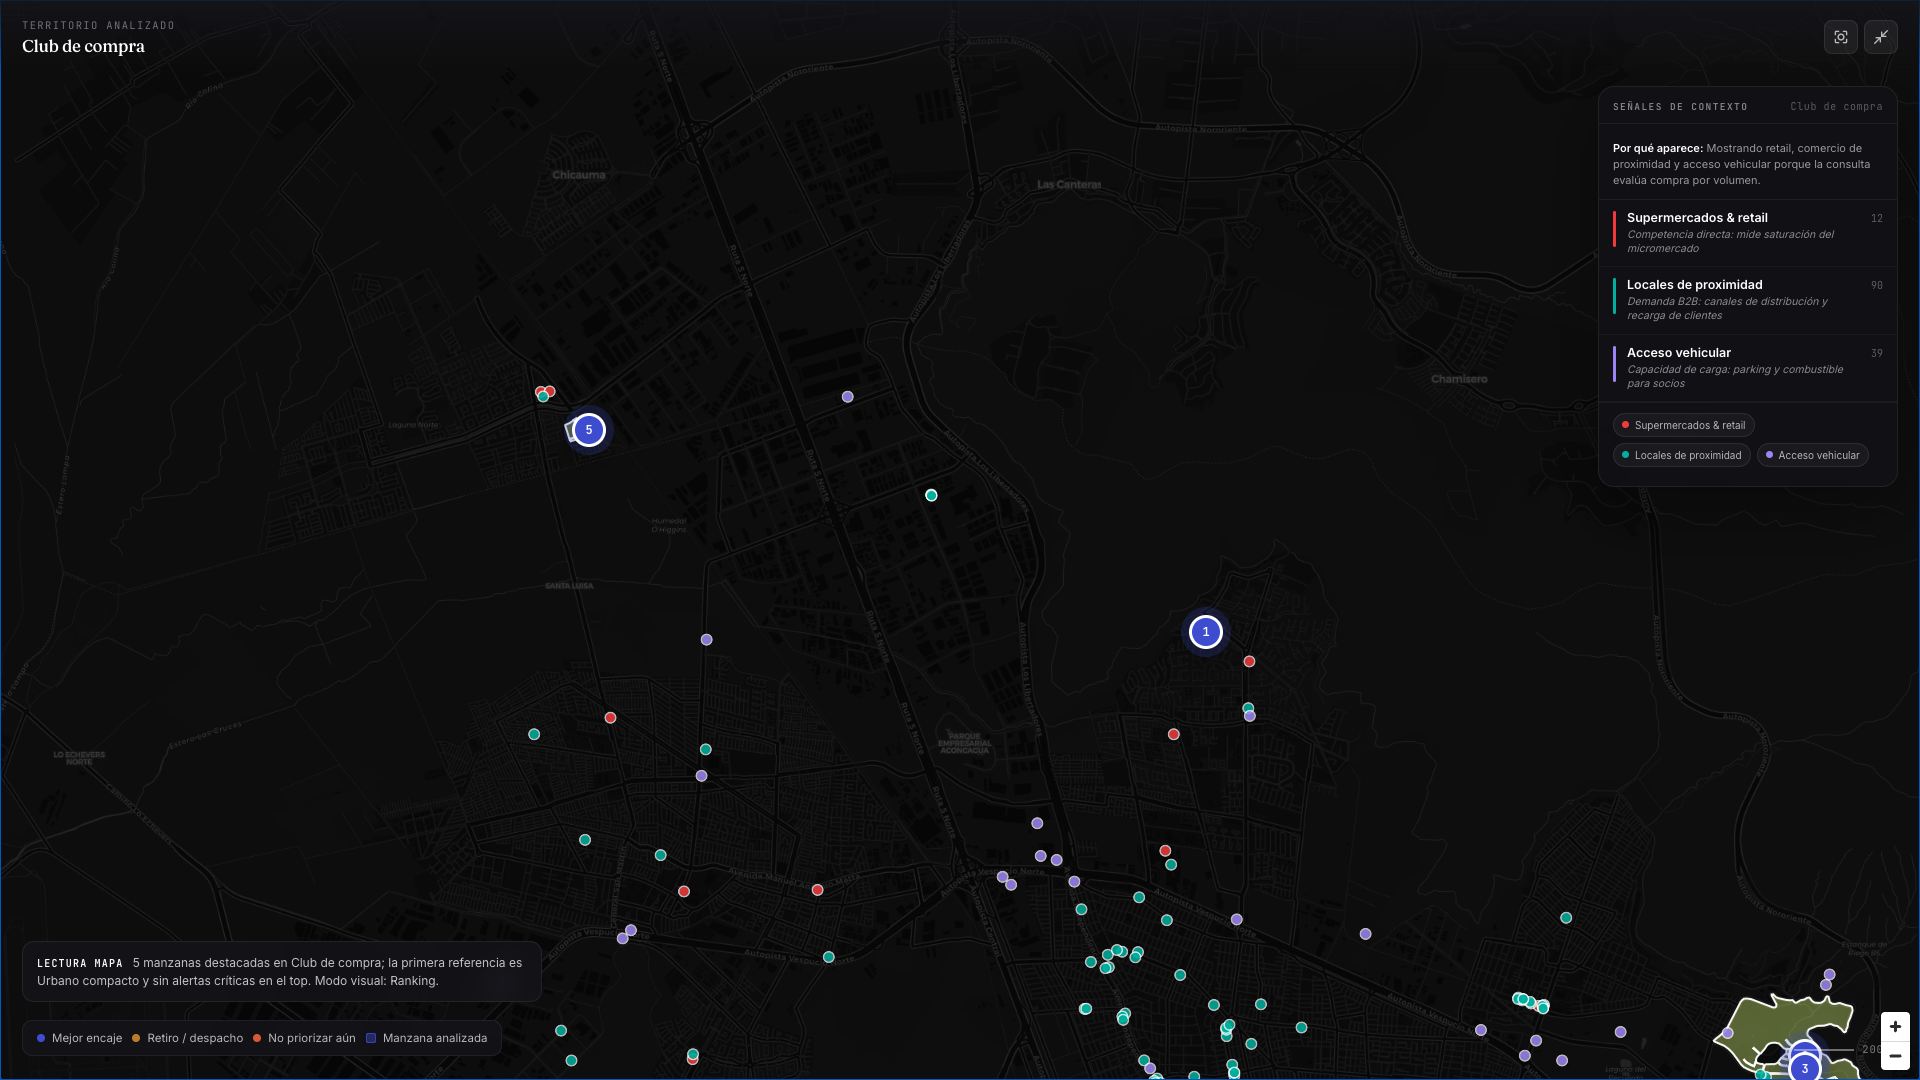This screenshot has width=1920, height=1080.
Task: Click the Parque Empresarial Aconcagua map label
Action: (964, 743)
